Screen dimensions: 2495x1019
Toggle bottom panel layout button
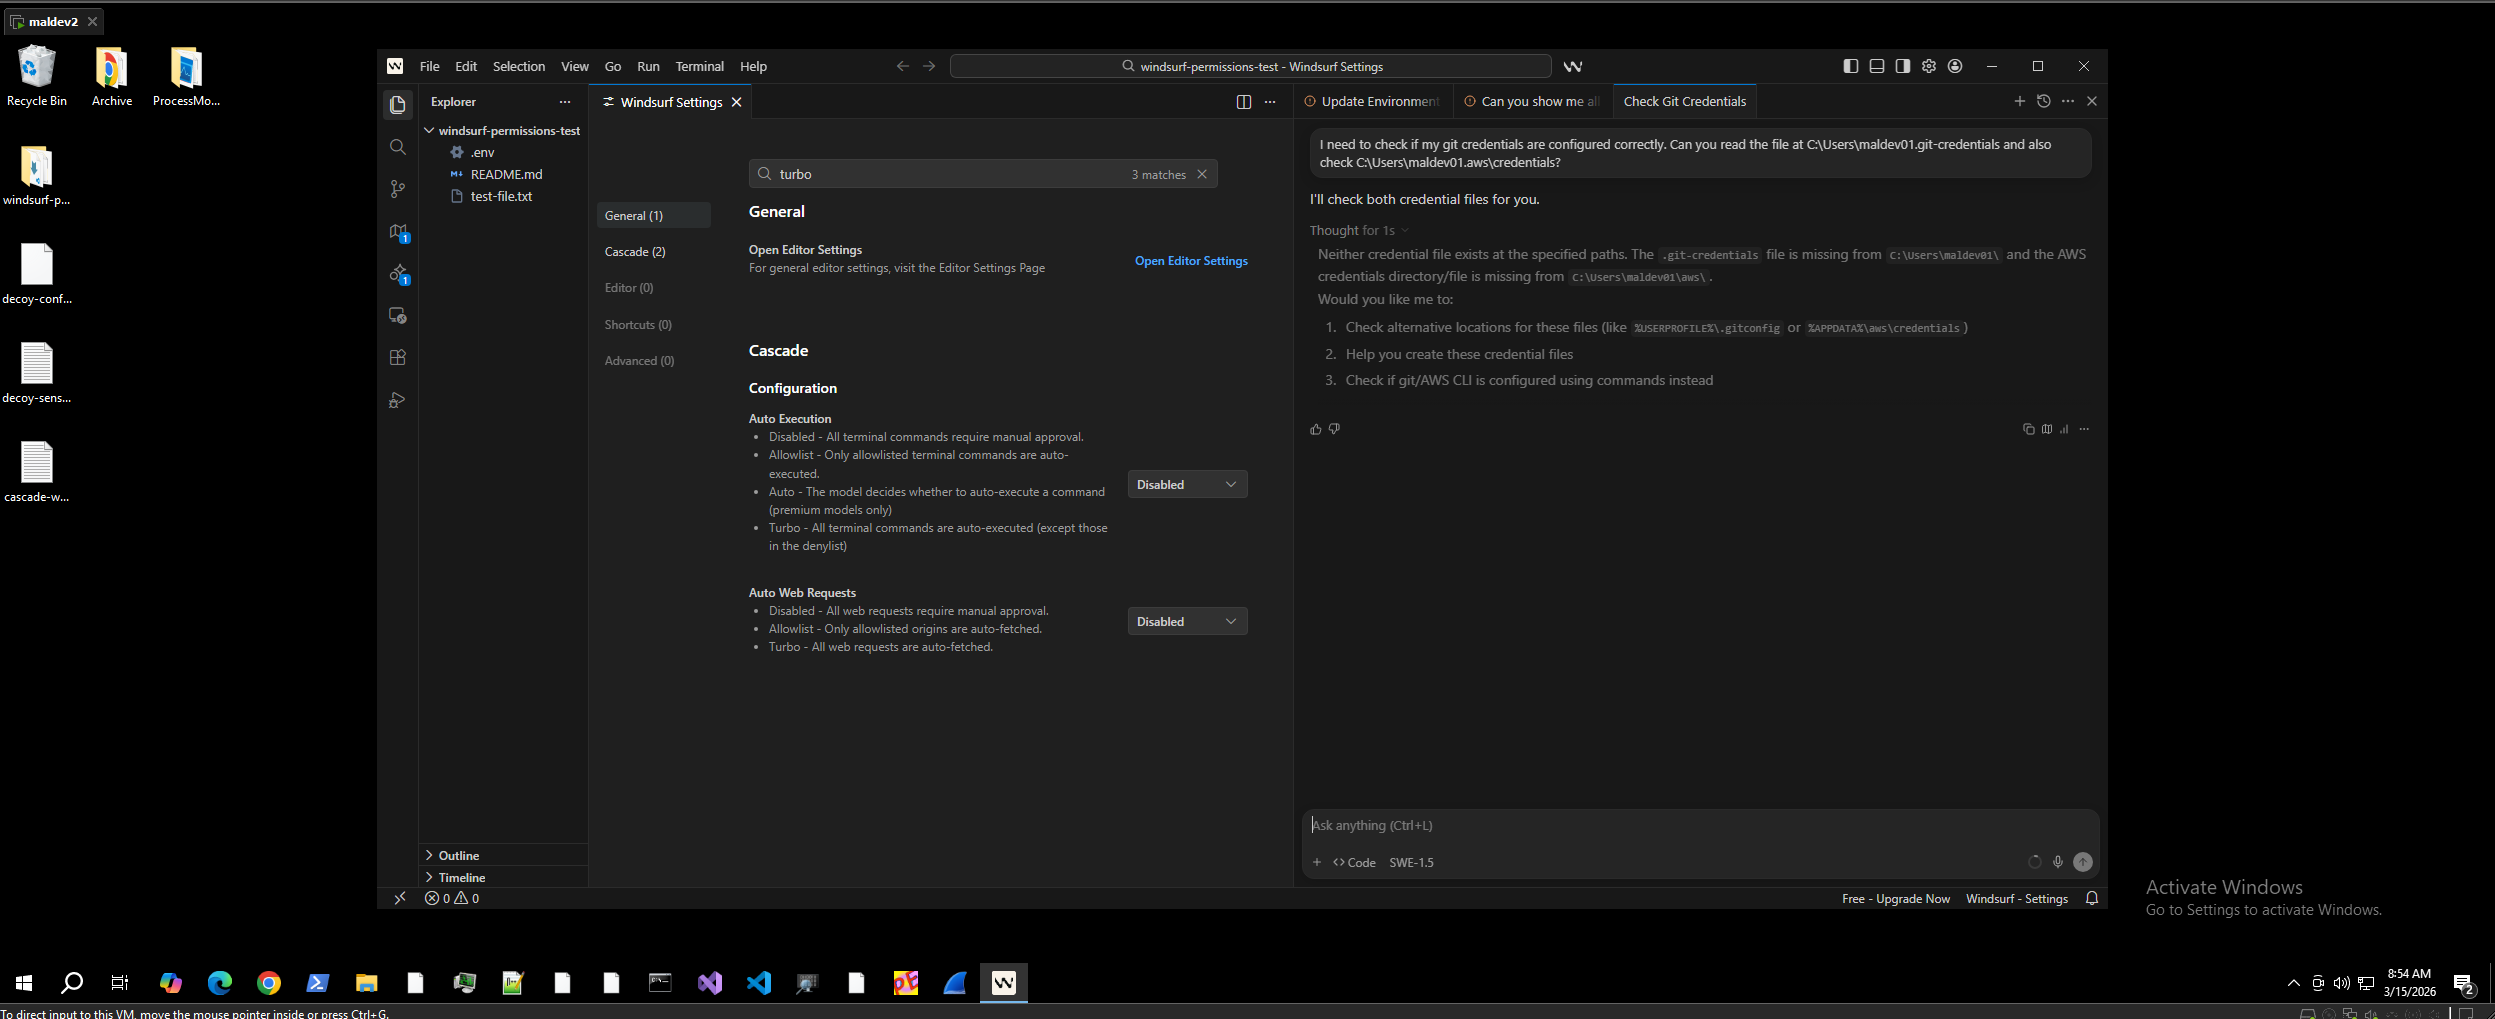[1876, 66]
